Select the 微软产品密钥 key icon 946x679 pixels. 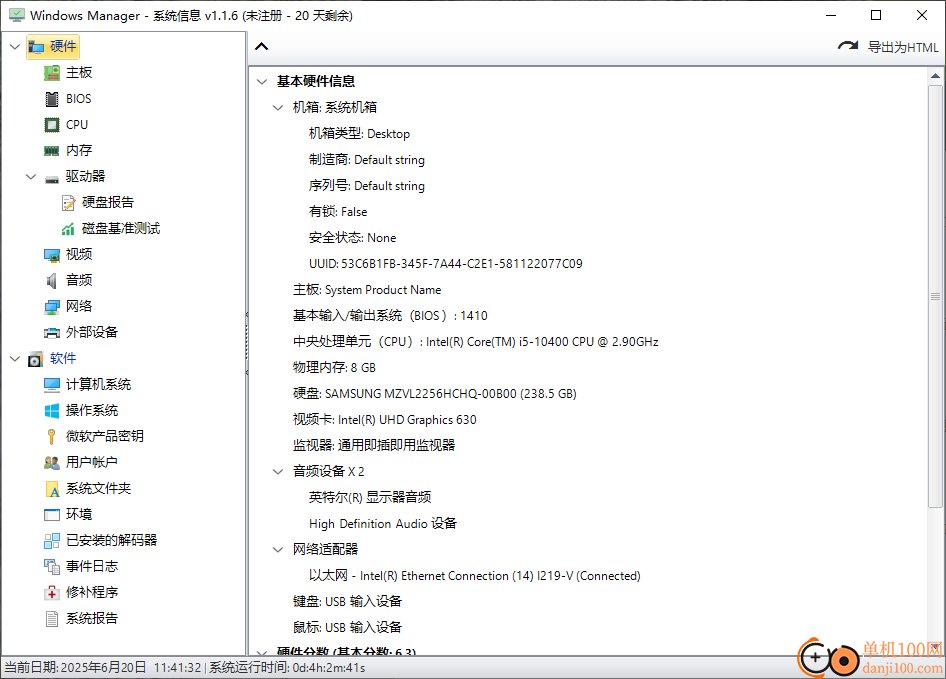[52, 436]
